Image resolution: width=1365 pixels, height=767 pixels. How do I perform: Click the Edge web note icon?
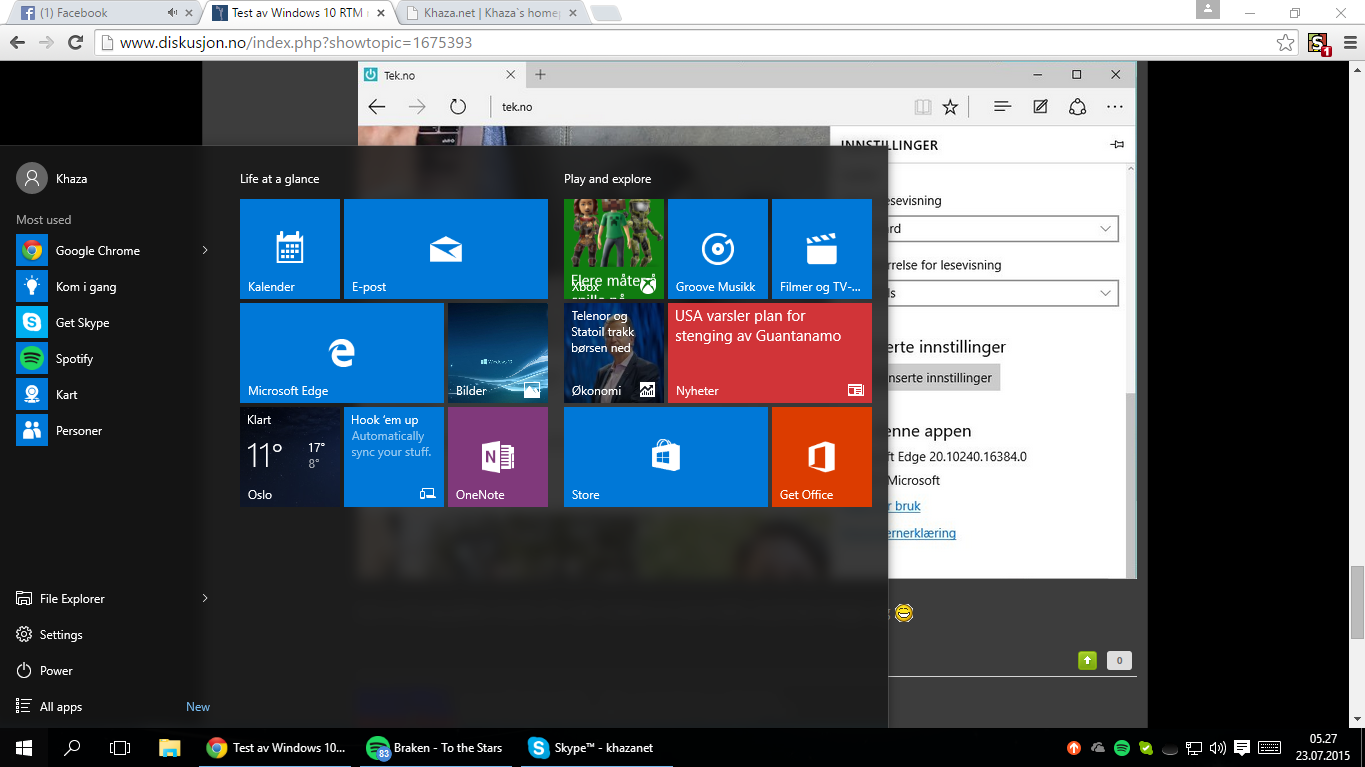point(1040,107)
